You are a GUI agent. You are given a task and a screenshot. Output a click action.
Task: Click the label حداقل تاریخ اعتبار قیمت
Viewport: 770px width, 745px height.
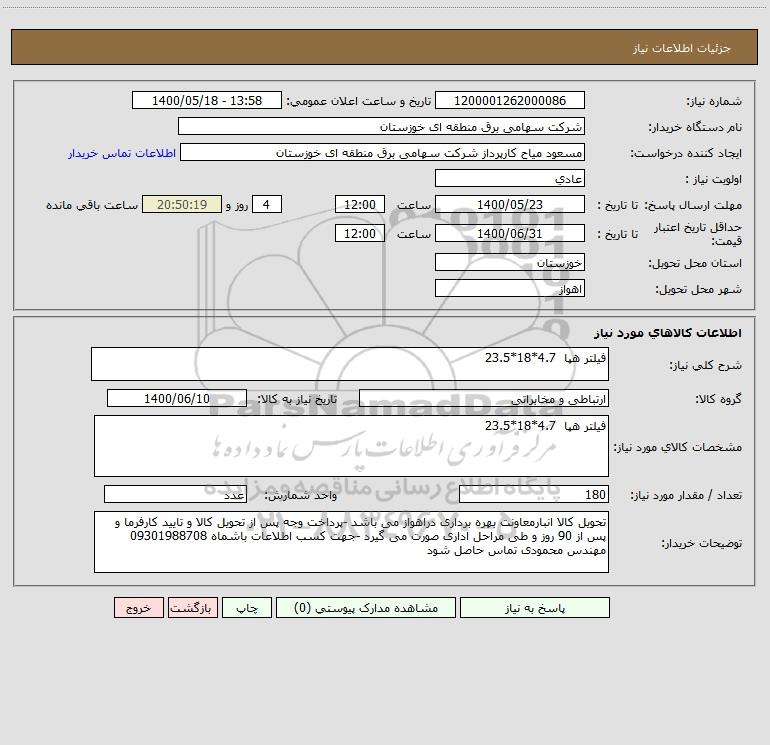click(x=697, y=234)
